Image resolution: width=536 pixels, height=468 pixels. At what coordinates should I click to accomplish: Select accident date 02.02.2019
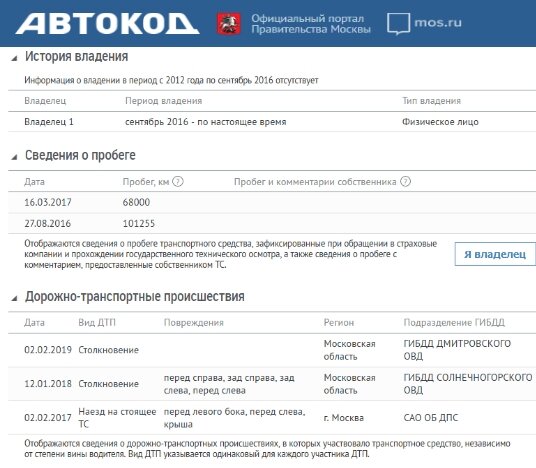(48, 350)
